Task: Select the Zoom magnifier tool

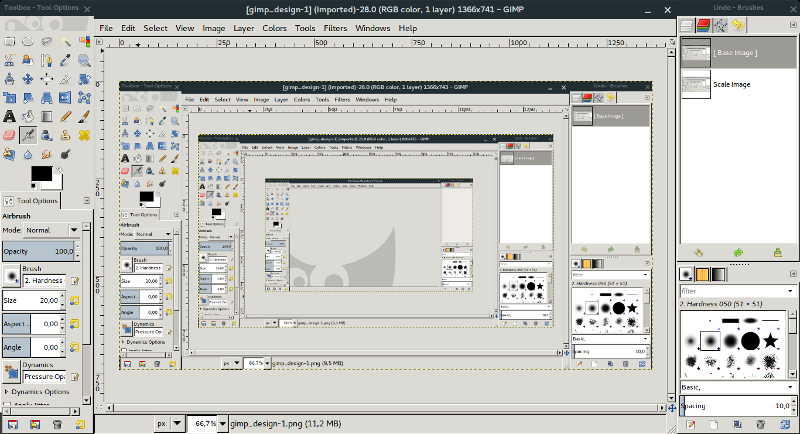Action: (84, 61)
